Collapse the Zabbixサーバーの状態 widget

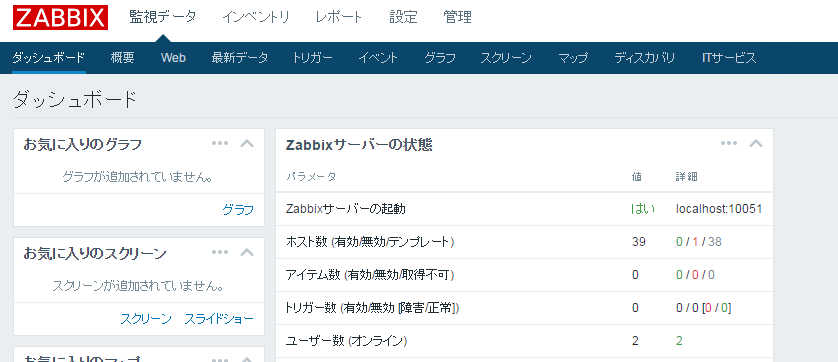[756, 143]
